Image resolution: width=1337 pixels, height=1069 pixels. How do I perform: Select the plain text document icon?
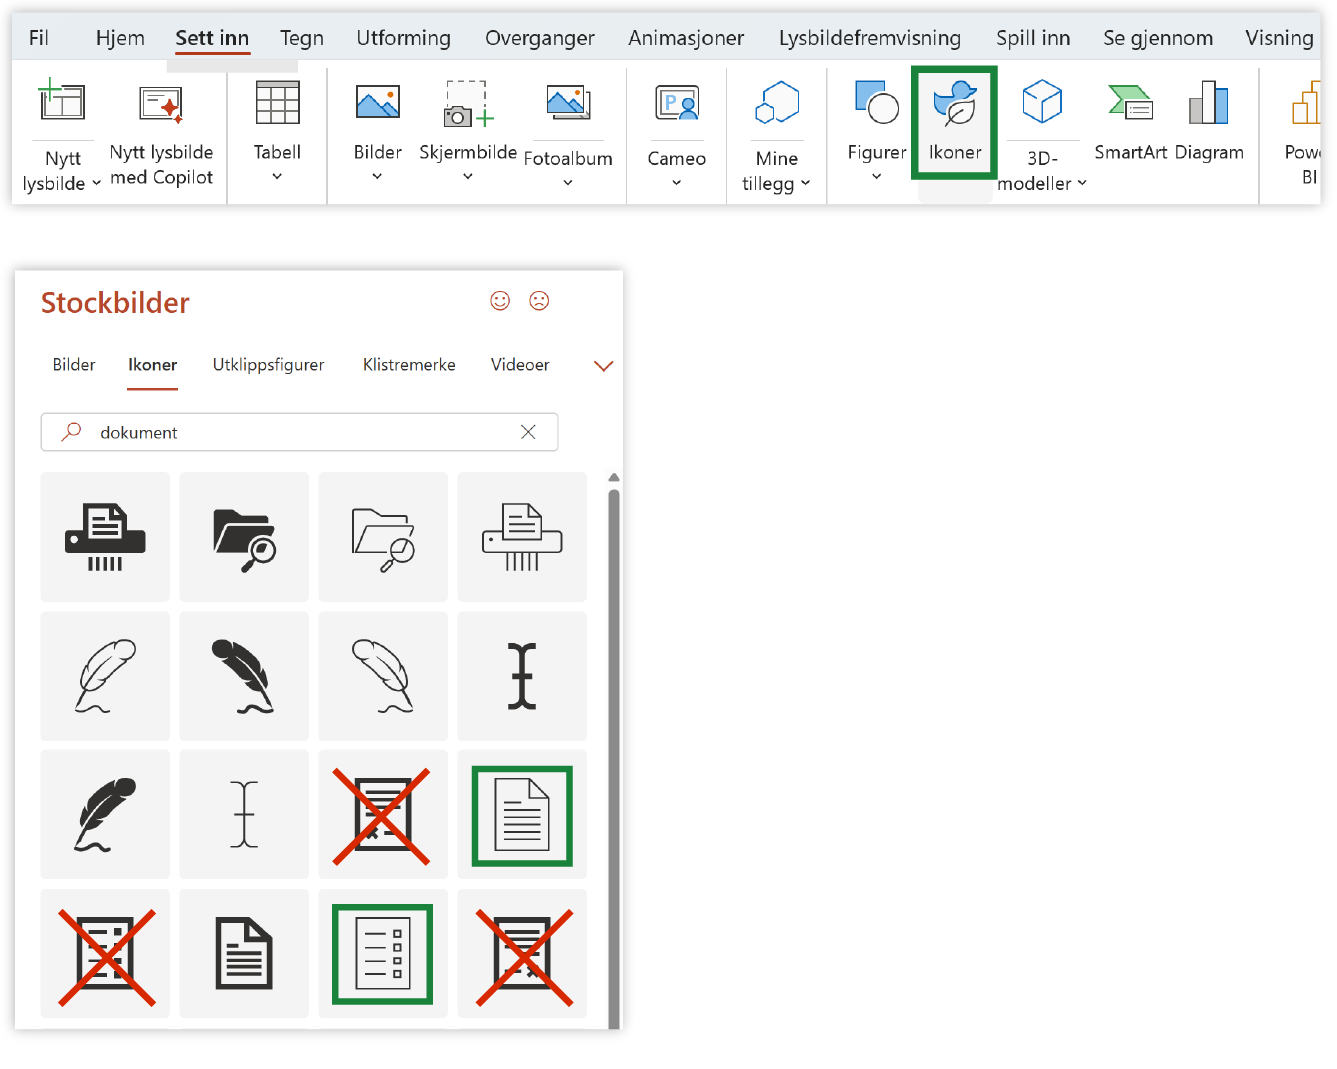tap(244, 953)
